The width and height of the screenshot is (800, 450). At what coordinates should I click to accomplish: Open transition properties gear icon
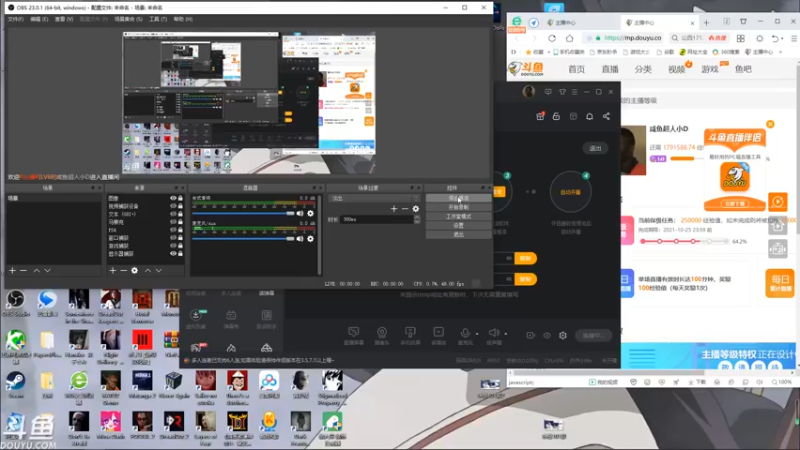pyautogui.click(x=416, y=209)
